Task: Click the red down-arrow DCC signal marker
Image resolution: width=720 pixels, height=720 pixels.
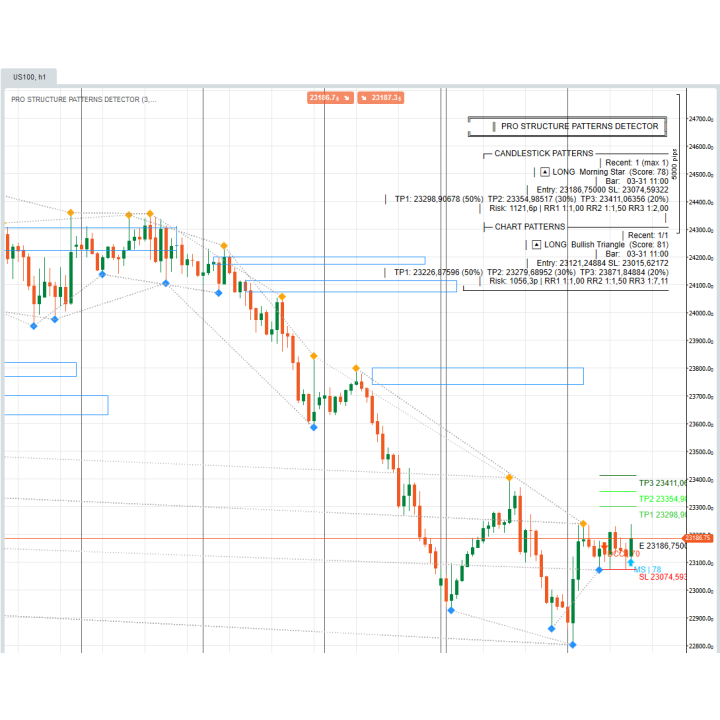Action: click(605, 546)
